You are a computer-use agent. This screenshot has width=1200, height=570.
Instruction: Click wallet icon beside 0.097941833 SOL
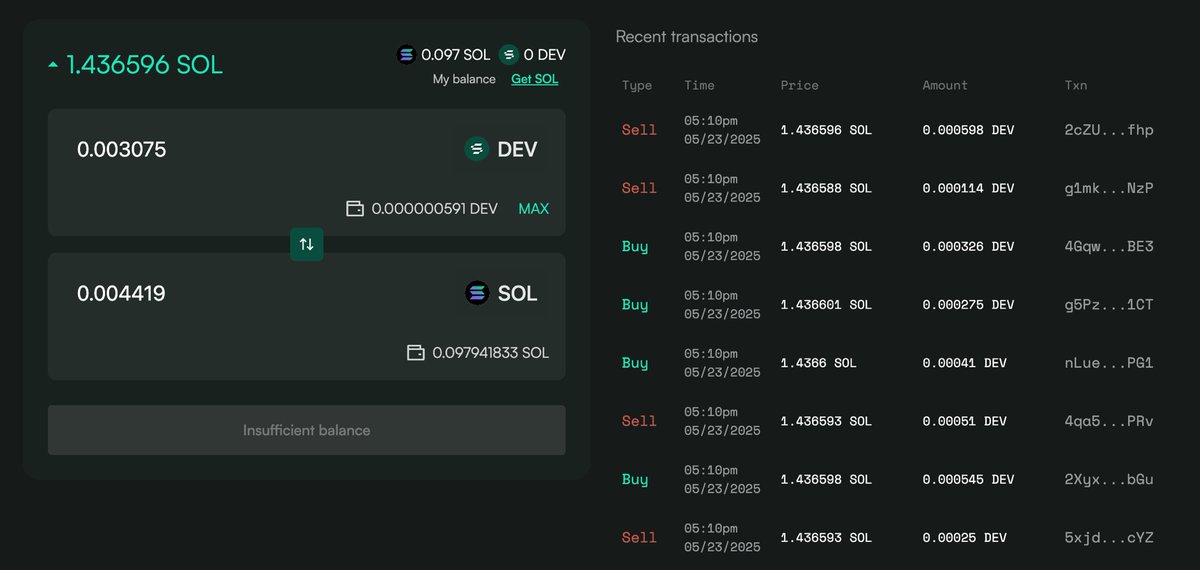coord(416,353)
